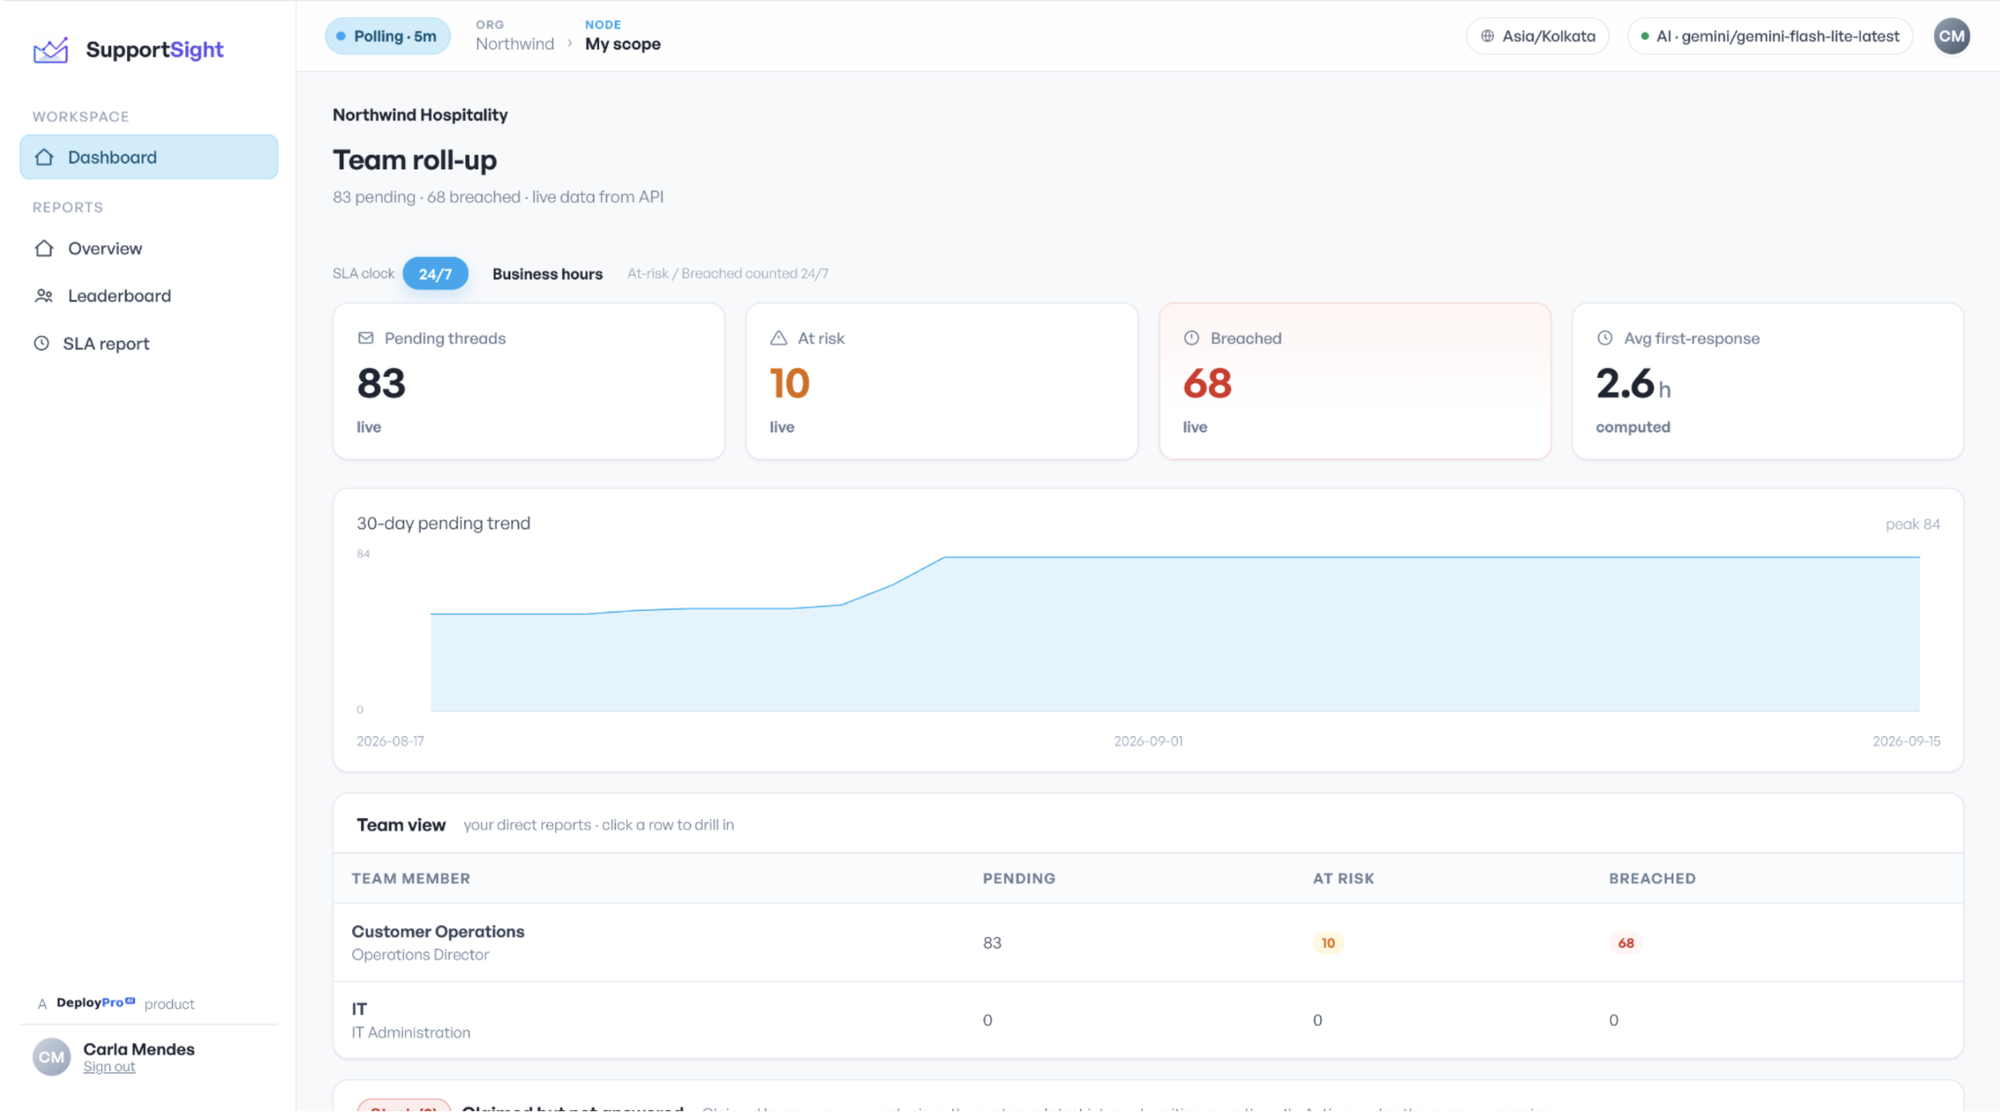The width and height of the screenshot is (2000, 1112).
Task: Click the At risk 10 card
Action: pos(942,381)
